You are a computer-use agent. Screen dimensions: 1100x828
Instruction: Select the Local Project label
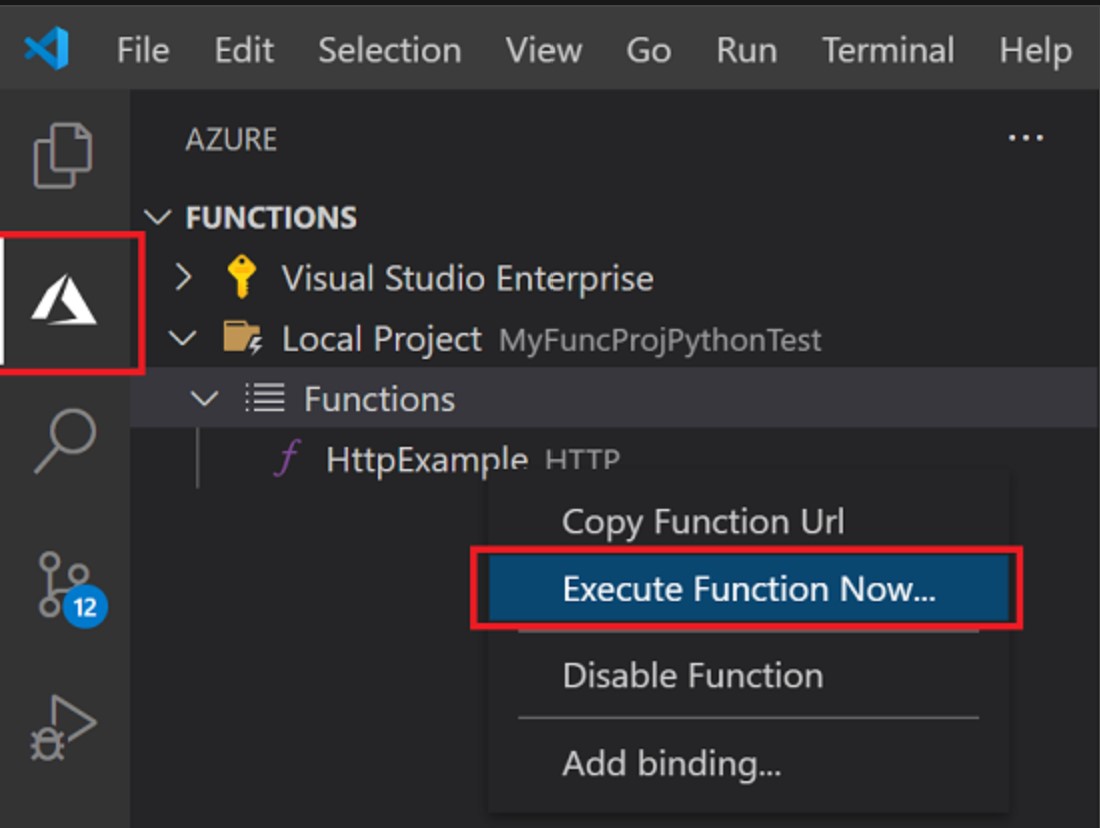coord(382,339)
